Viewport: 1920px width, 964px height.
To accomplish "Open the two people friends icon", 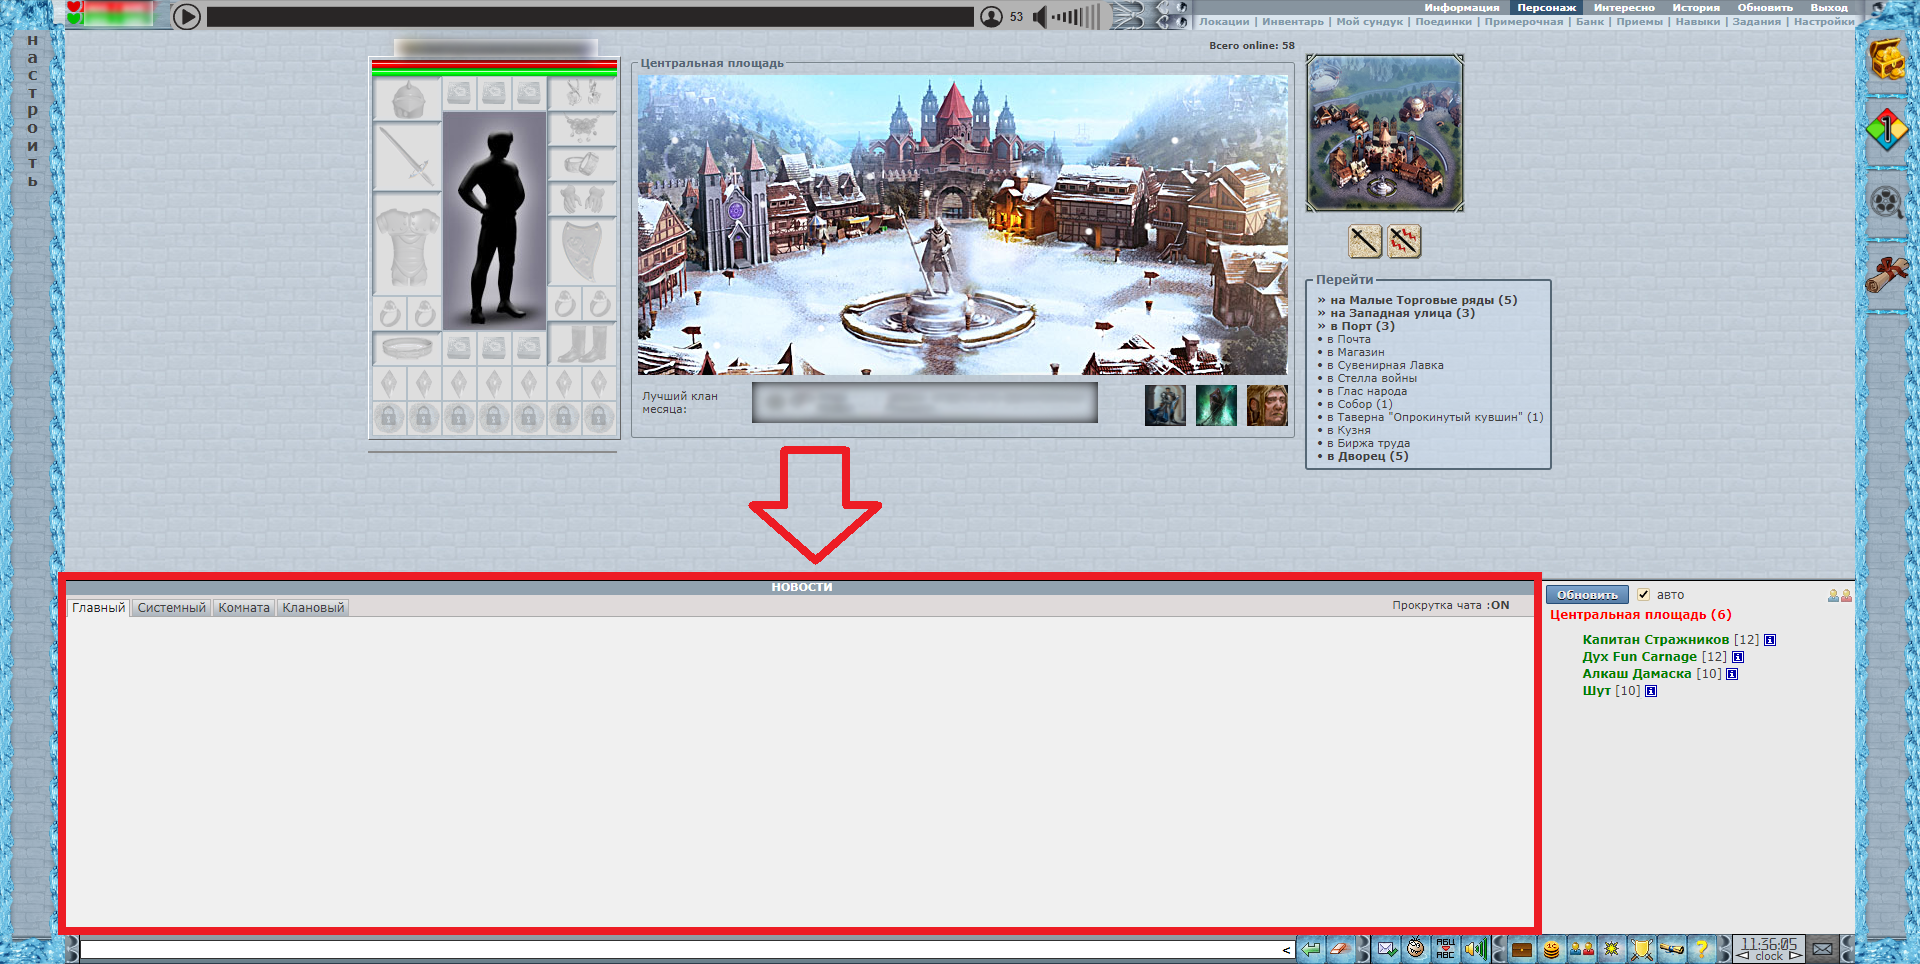I will (1581, 949).
